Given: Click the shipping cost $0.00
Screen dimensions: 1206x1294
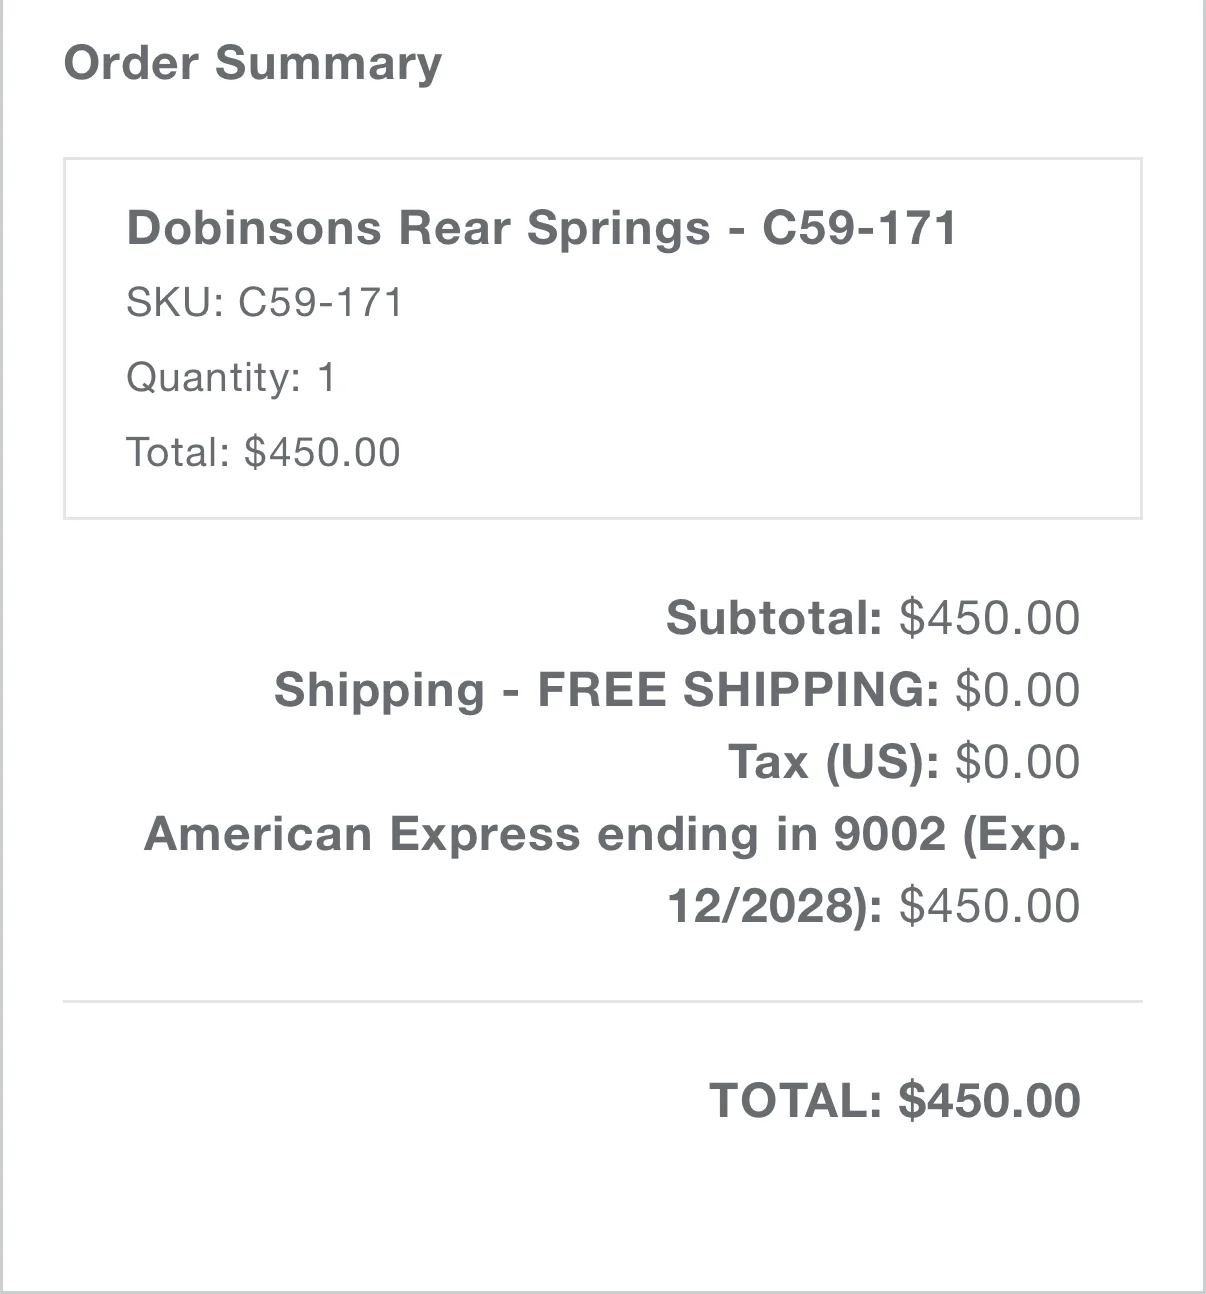Looking at the screenshot, I should (1017, 689).
